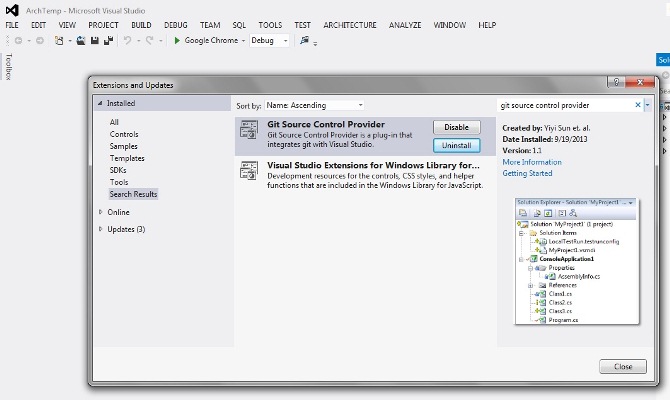670x400 pixels.
Task: Click the Open File toolbar icon
Action: 81,41
